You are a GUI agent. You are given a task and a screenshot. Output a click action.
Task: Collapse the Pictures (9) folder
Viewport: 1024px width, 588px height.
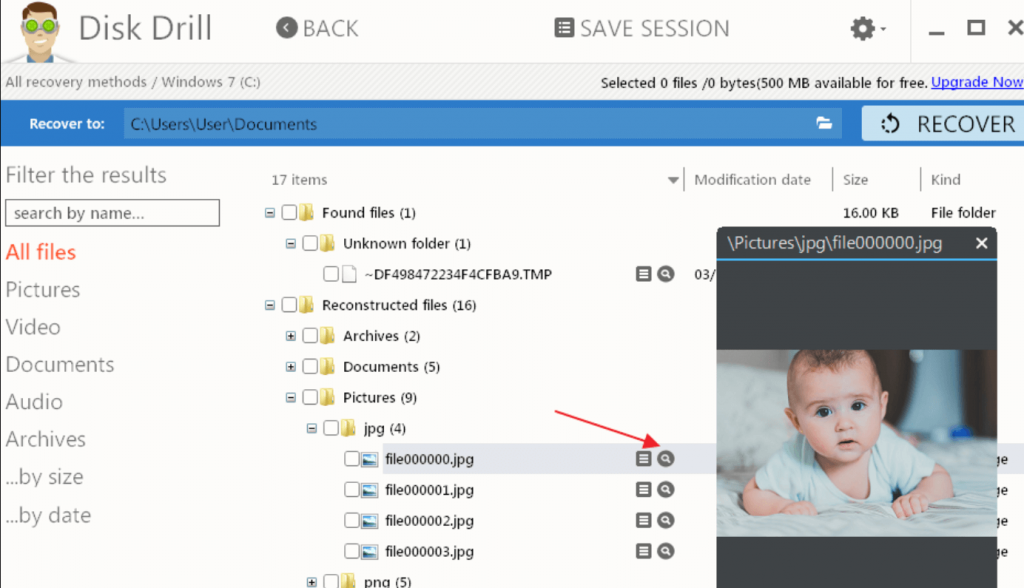(291, 397)
